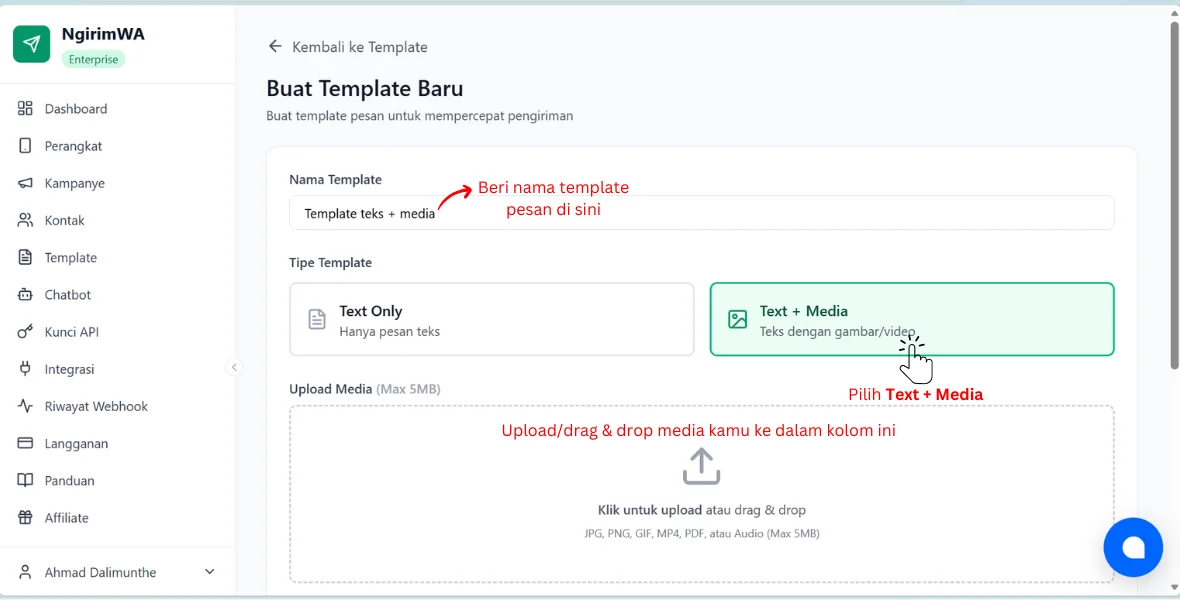Image resolution: width=1180 pixels, height=600 pixels.
Task: Go back using the Kembali ke Template arrow
Action: pyautogui.click(x=275, y=47)
